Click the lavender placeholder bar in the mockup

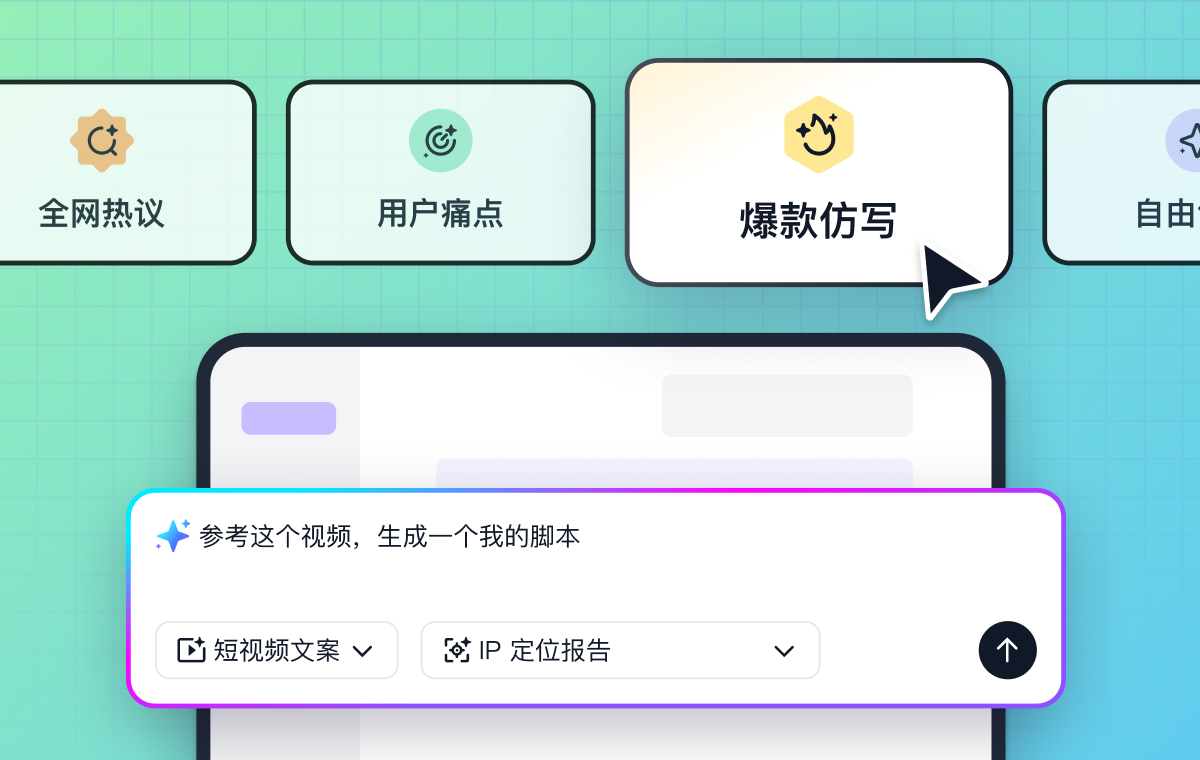(674, 474)
